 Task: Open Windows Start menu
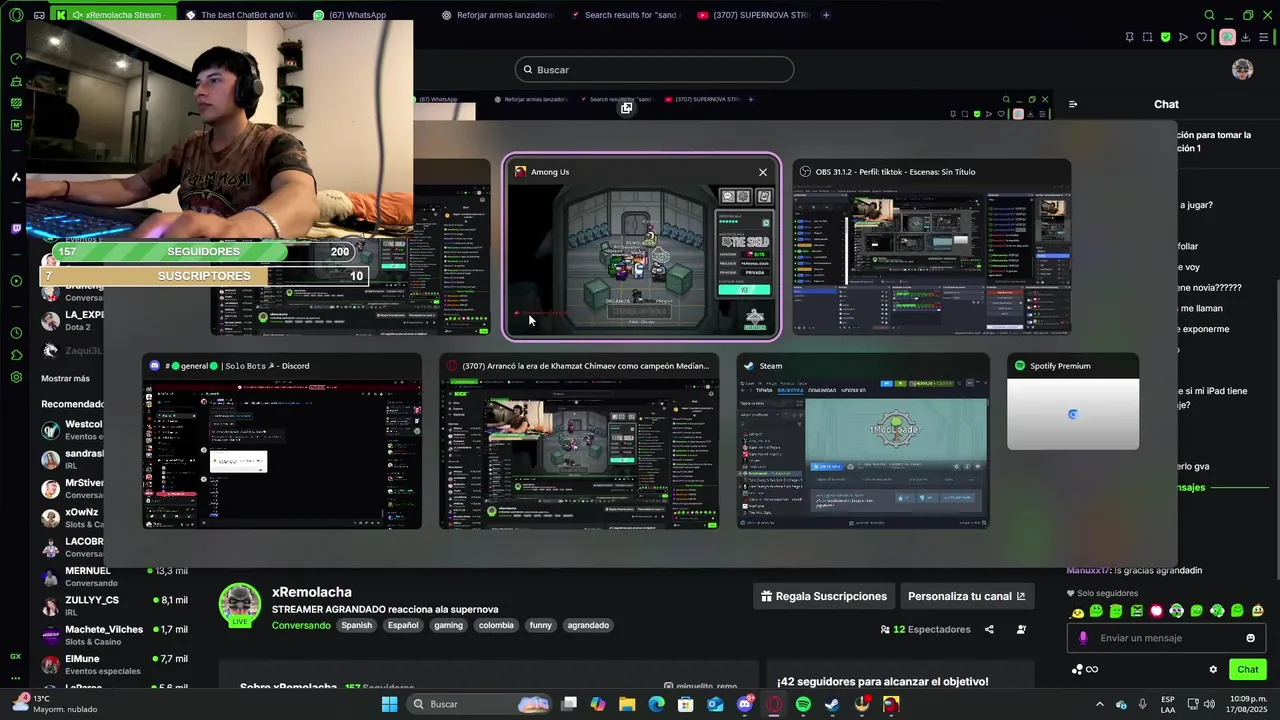(x=389, y=704)
